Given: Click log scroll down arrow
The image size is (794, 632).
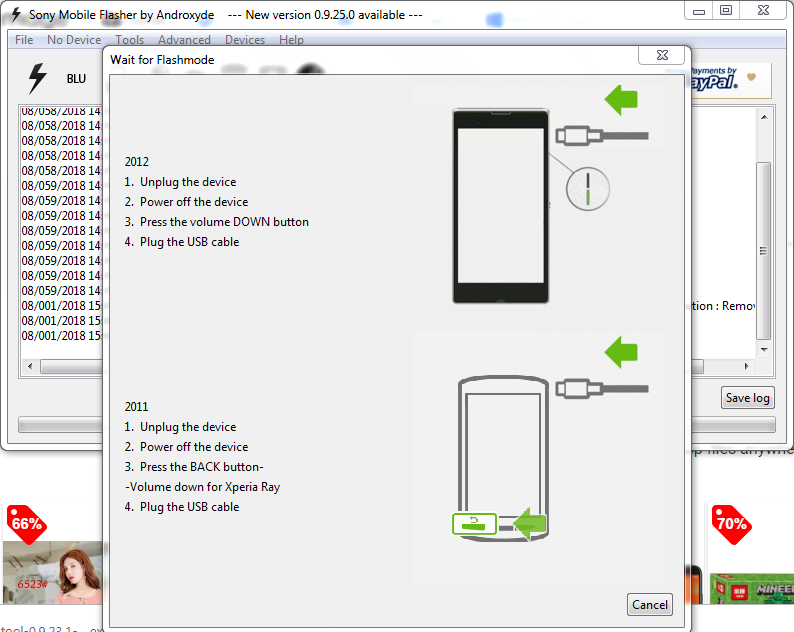Looking at the screenshot, I should pyautogui.click(x=764, y=350).
